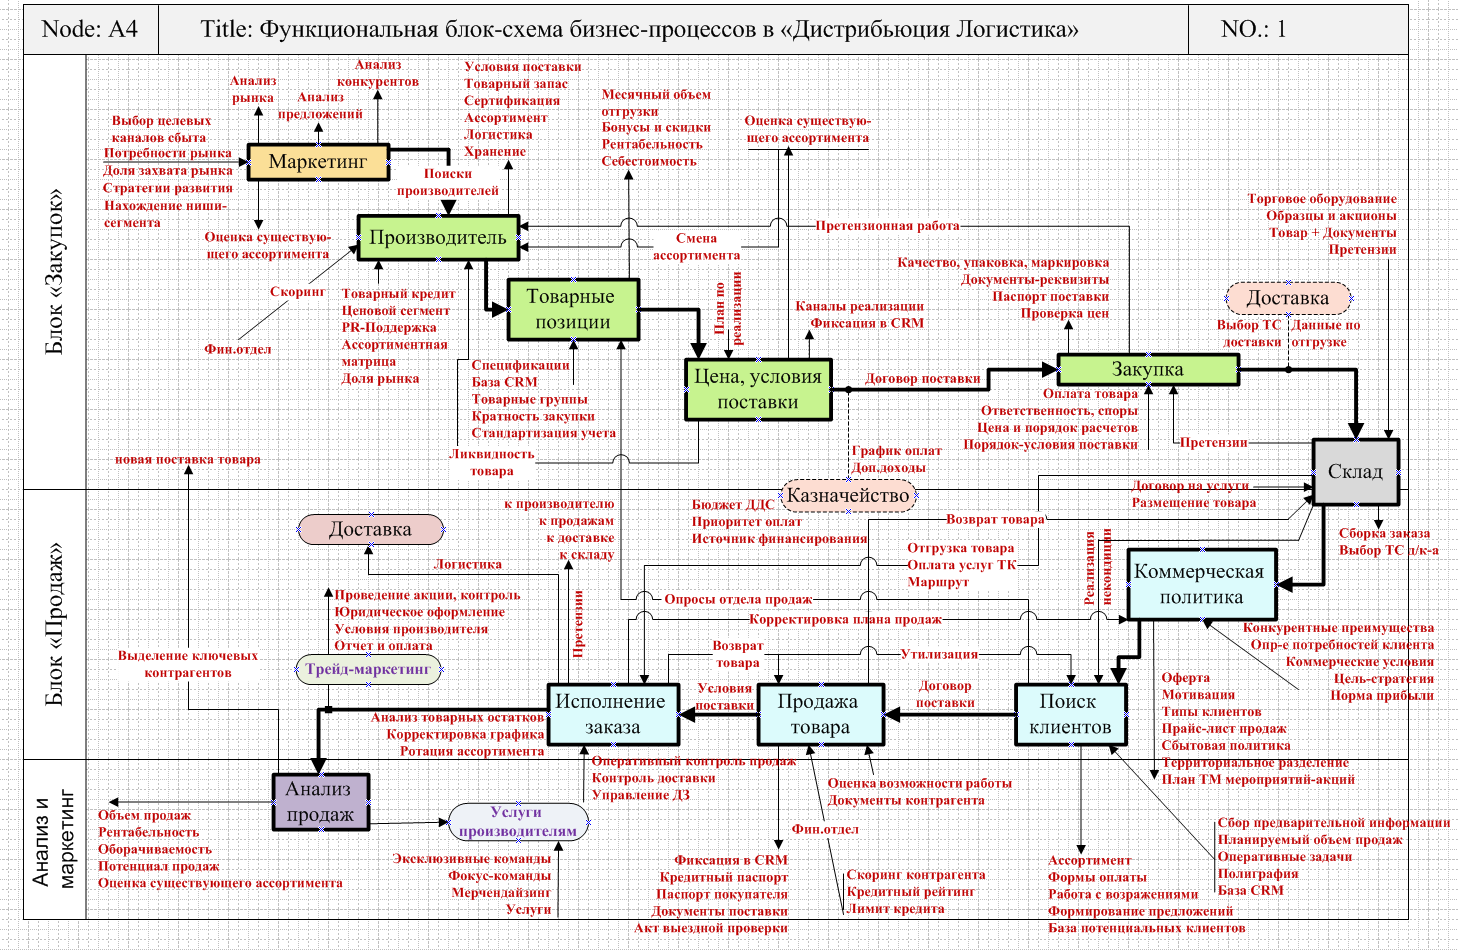This screenshot has height=950, width=1458.
Task: Select the Бюджет ДДС label
Action: click(x=733, y=505)
